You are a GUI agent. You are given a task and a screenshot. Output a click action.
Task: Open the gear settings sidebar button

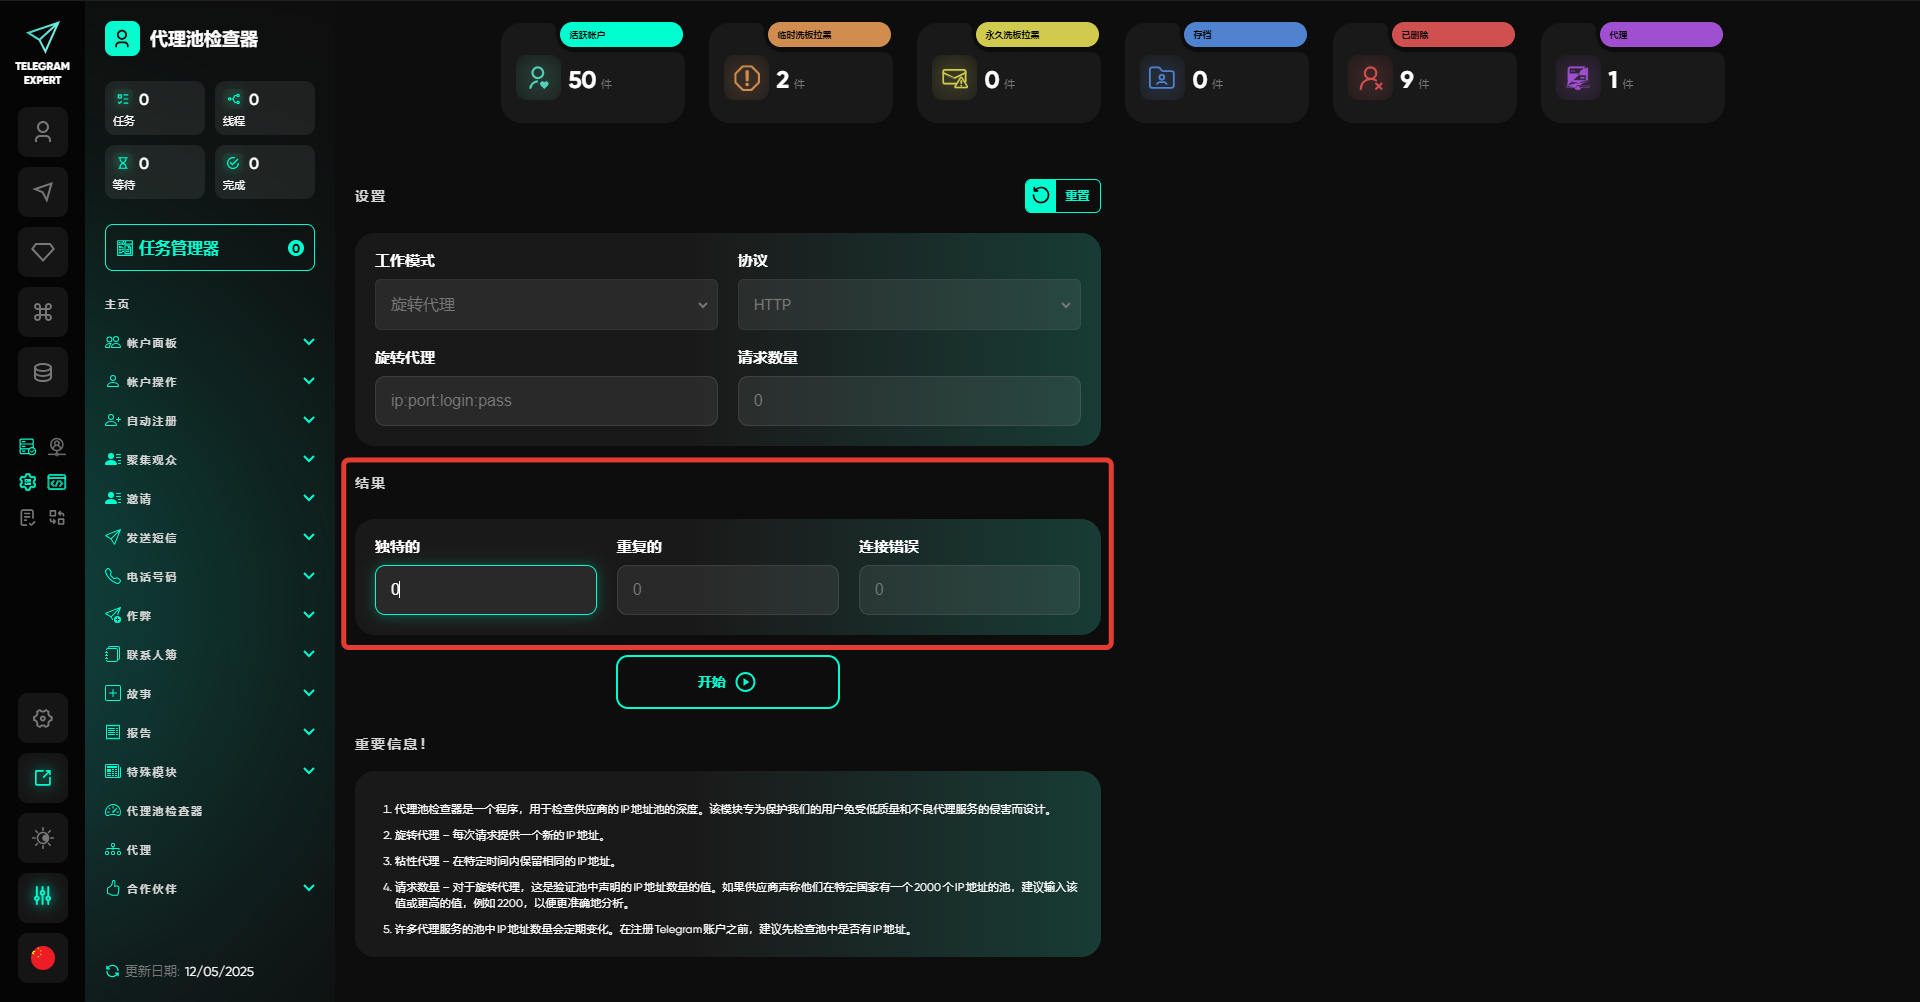[43, 718]
